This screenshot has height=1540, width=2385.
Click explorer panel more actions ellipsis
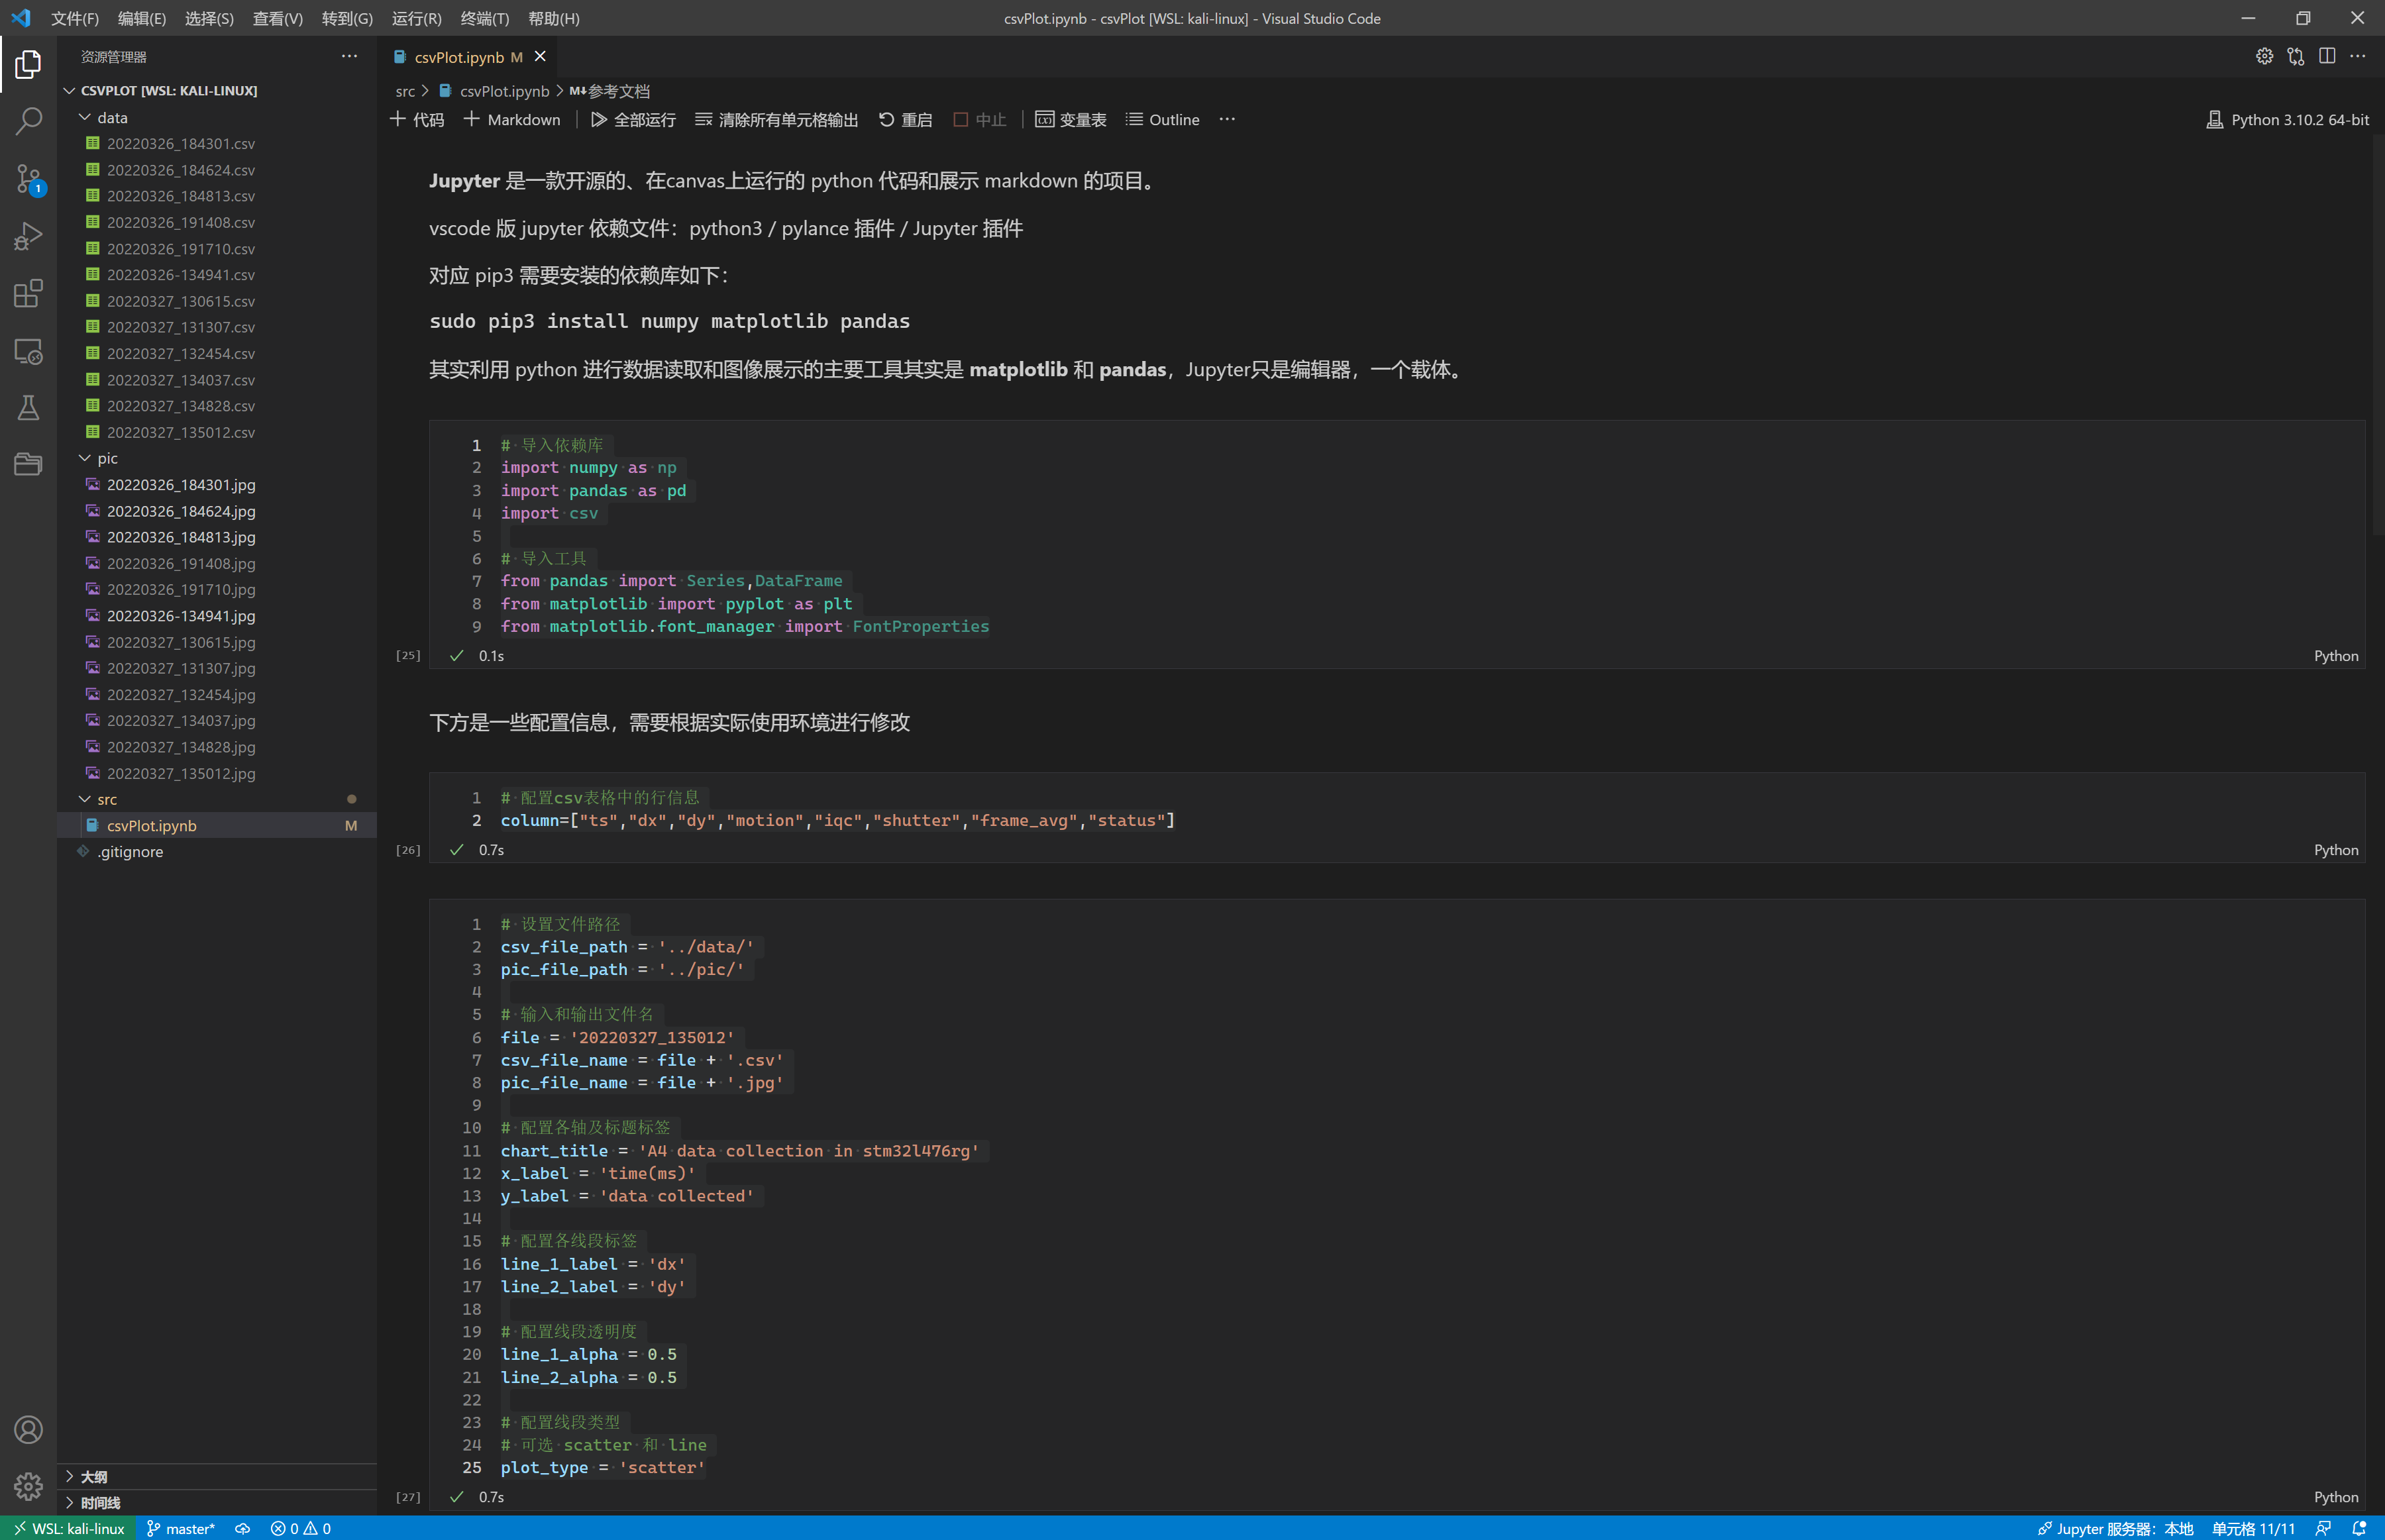click(x=349, y=56)
